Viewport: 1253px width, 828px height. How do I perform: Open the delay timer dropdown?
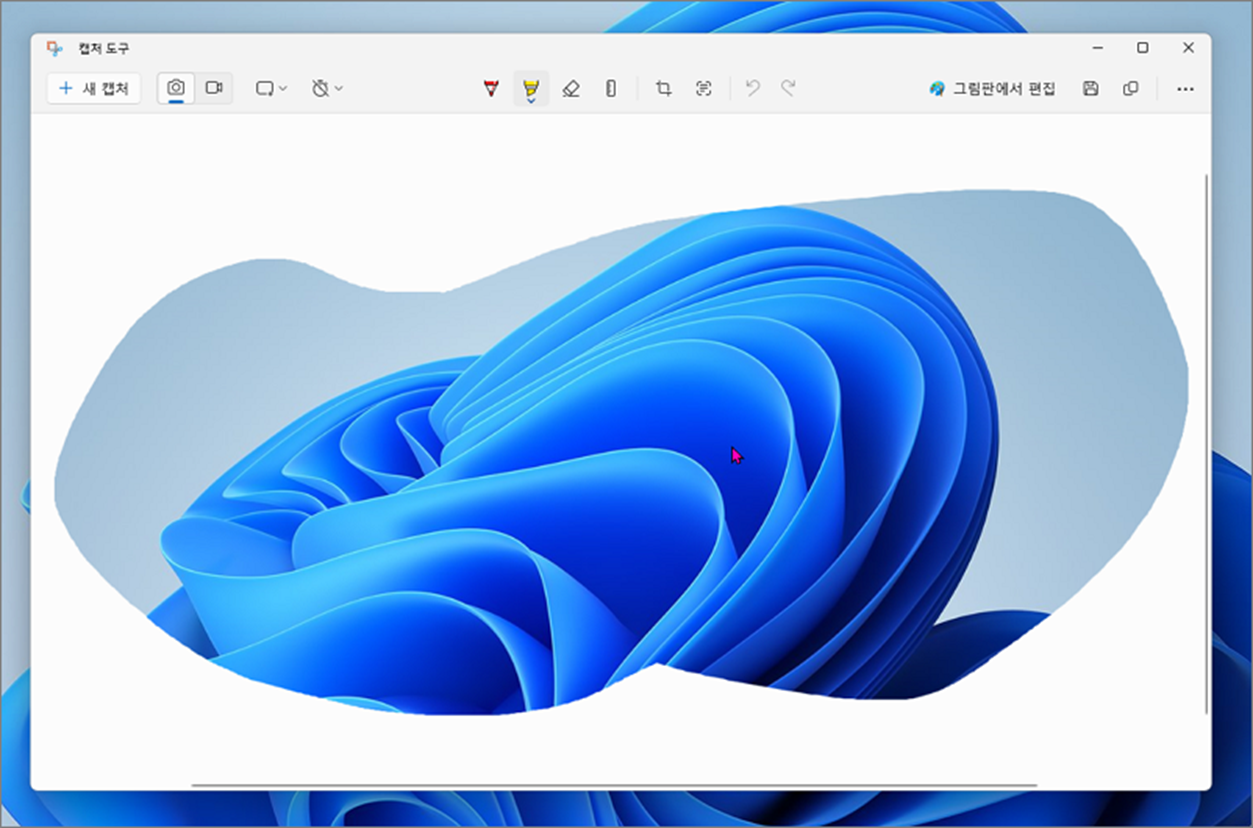[x=327, y=88]
